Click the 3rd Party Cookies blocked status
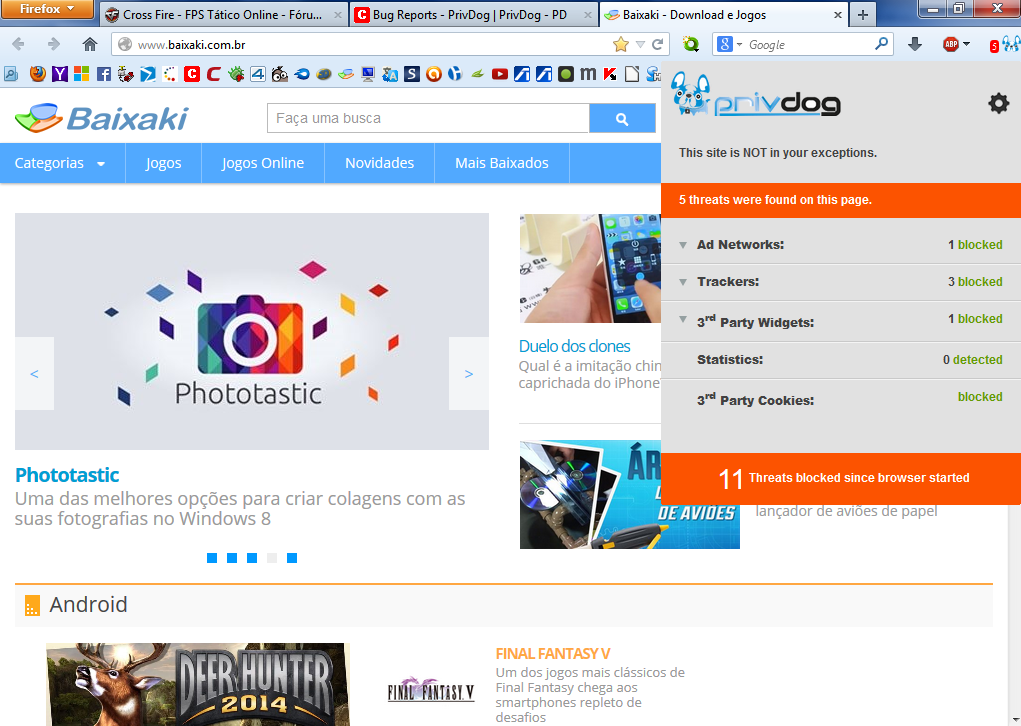The width and height of the screenshot is (1021, 726). [x=980, y=397]
